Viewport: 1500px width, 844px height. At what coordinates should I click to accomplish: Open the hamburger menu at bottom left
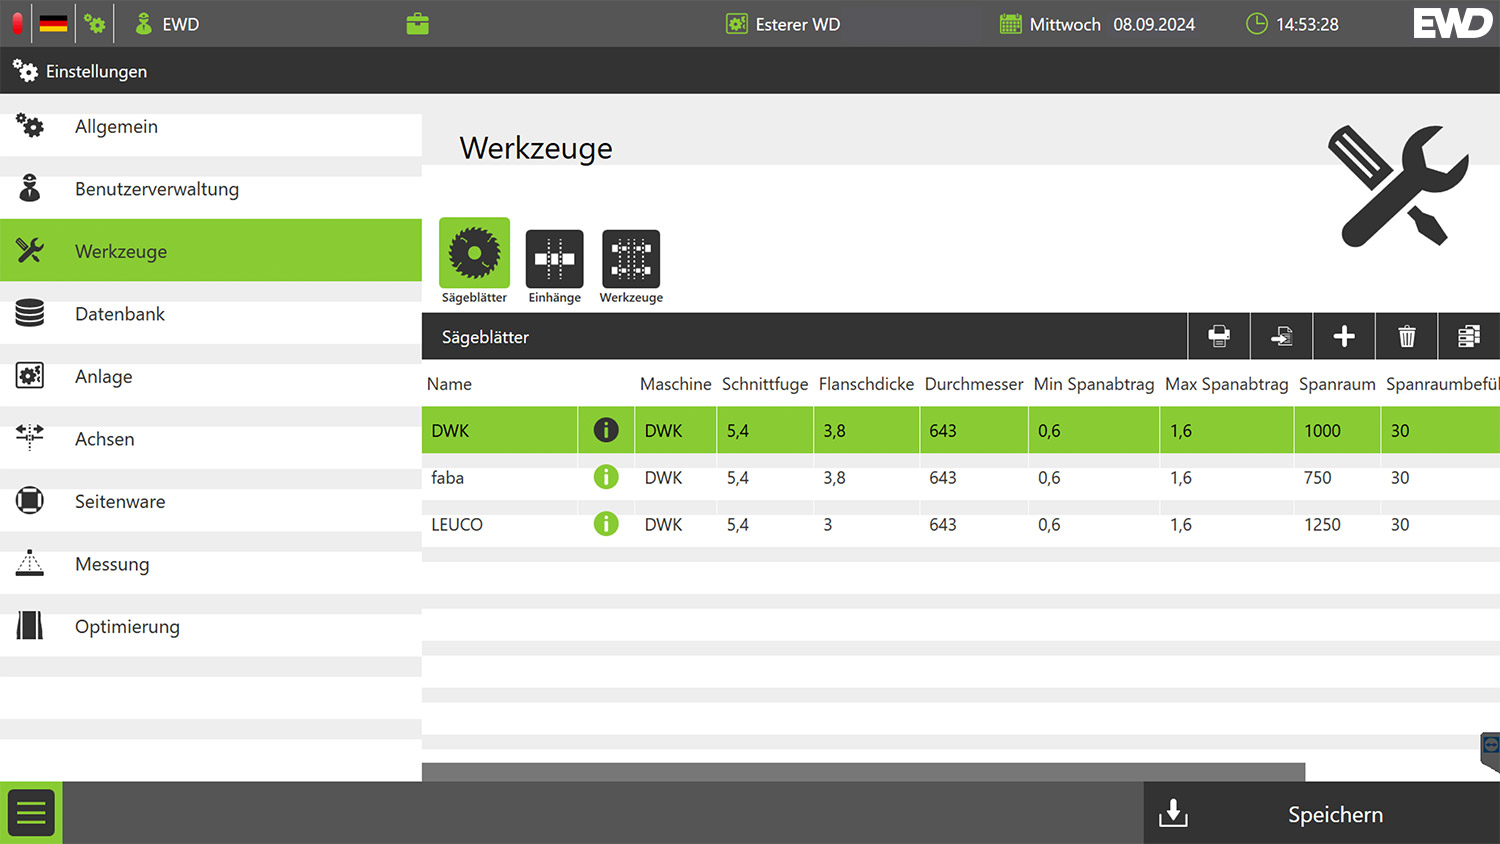coord(31,813)
